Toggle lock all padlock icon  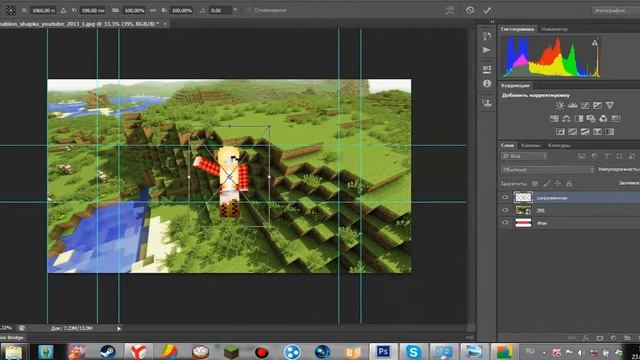[x=569, y=184]
